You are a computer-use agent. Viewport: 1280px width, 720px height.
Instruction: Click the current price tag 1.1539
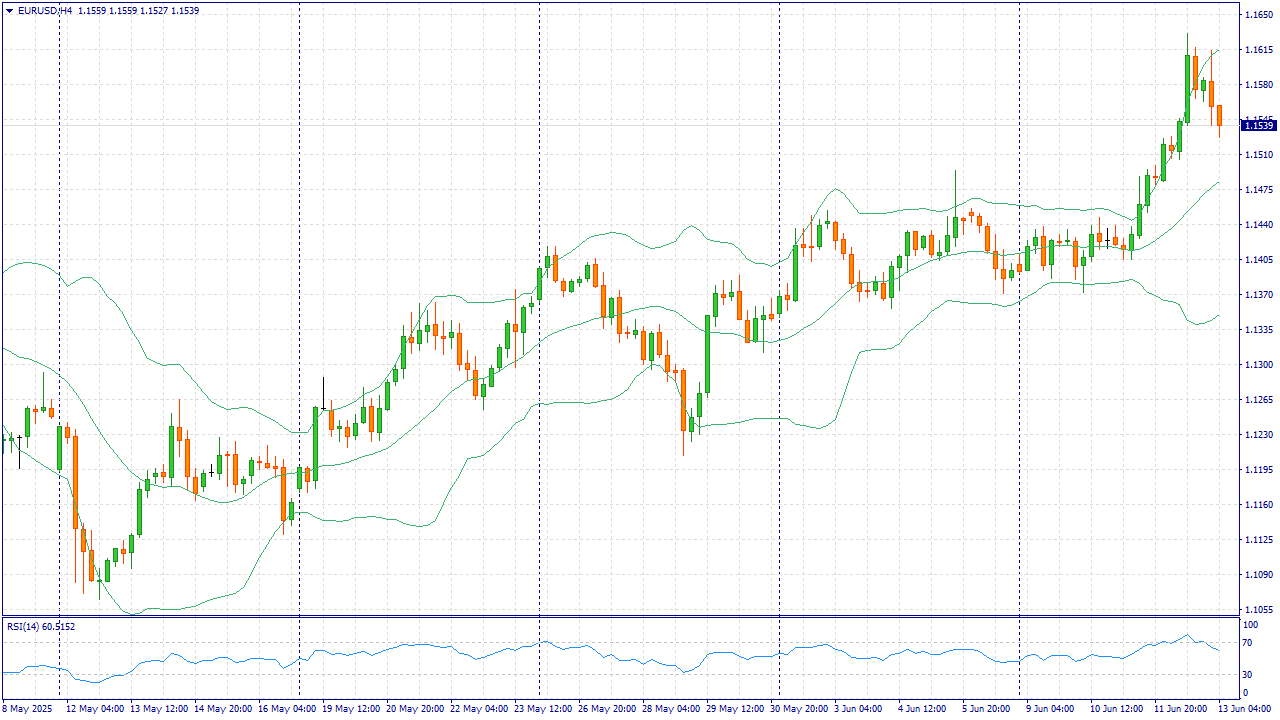pyautogui.click(x=1258, y=125)
